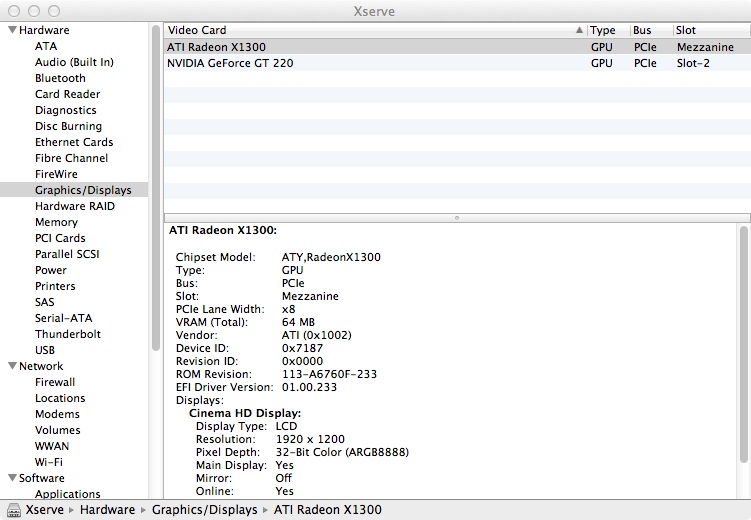Viewport: 751px width, 520px height.
Task: Click Resolution value 1920 x 1200
Action: tap(310, 439)
